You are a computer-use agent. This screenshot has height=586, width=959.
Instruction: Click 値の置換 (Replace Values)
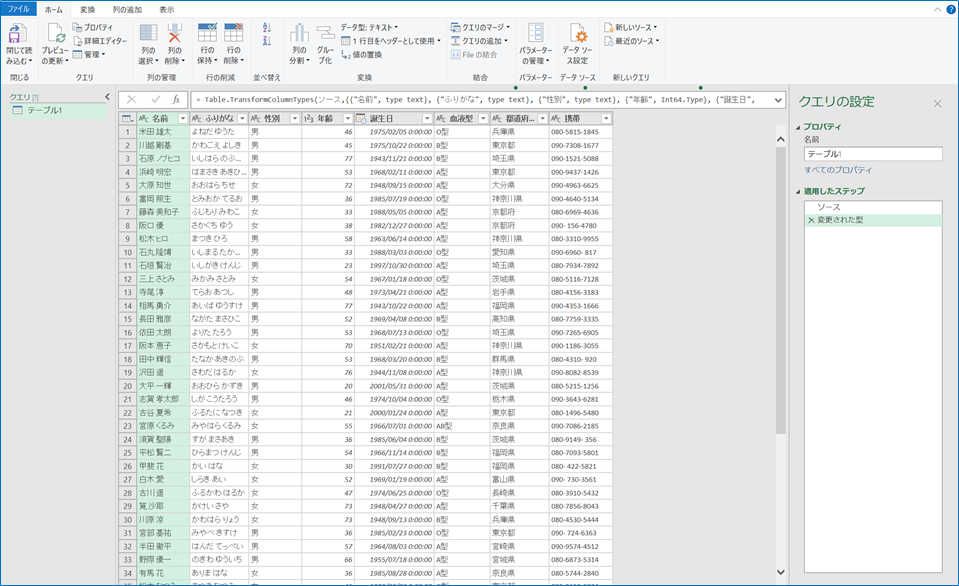pyautogui.click(x=361, y=54)
